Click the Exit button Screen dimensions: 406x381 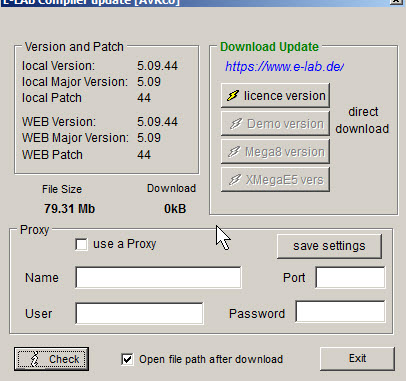357,358
